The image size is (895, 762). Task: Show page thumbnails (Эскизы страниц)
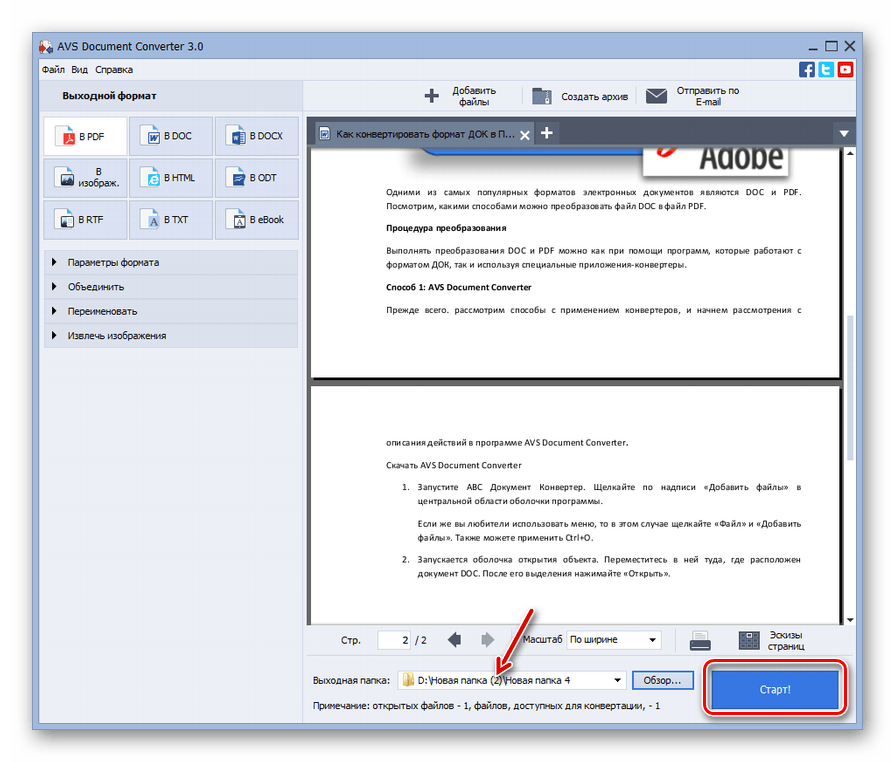(771, 640)
